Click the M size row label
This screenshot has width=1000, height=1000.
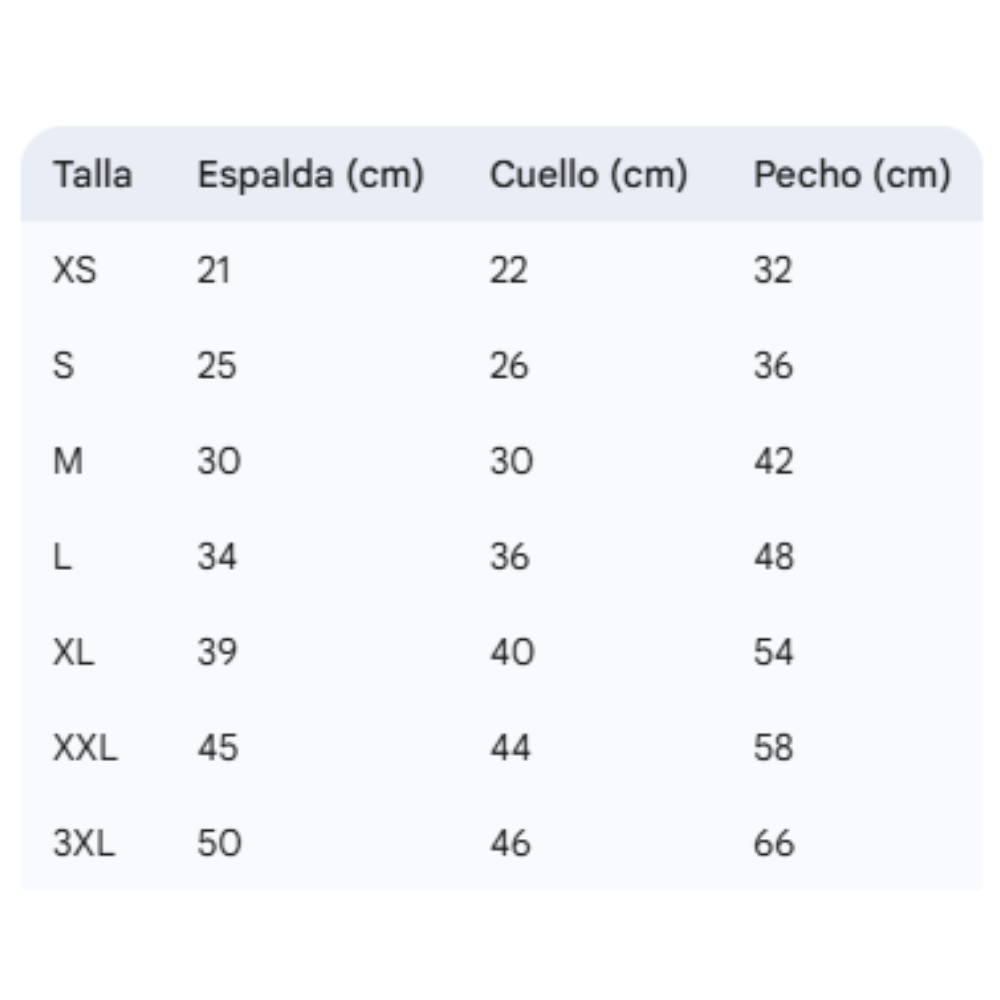68,460
